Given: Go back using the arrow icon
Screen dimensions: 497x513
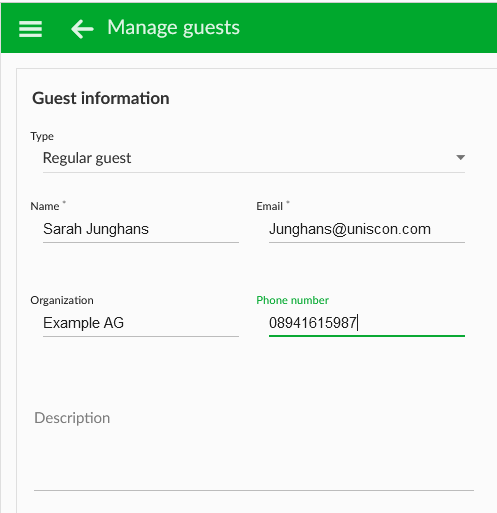Looking at the screenshot, I should pyautogui.click(x=82, y=29).
